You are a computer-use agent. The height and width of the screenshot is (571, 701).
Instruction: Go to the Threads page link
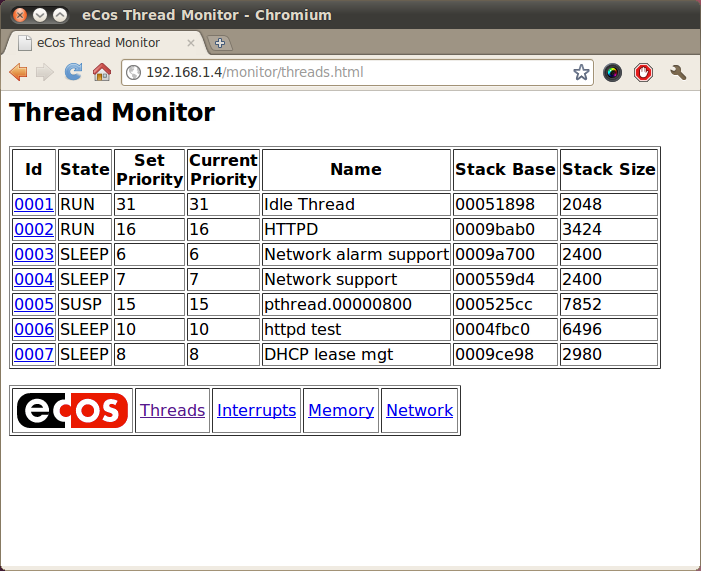point(173,410)
